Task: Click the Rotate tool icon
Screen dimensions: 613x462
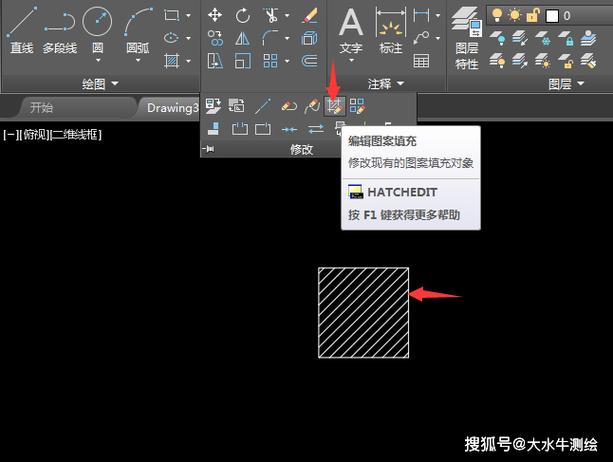Action: tap(243, 15)
